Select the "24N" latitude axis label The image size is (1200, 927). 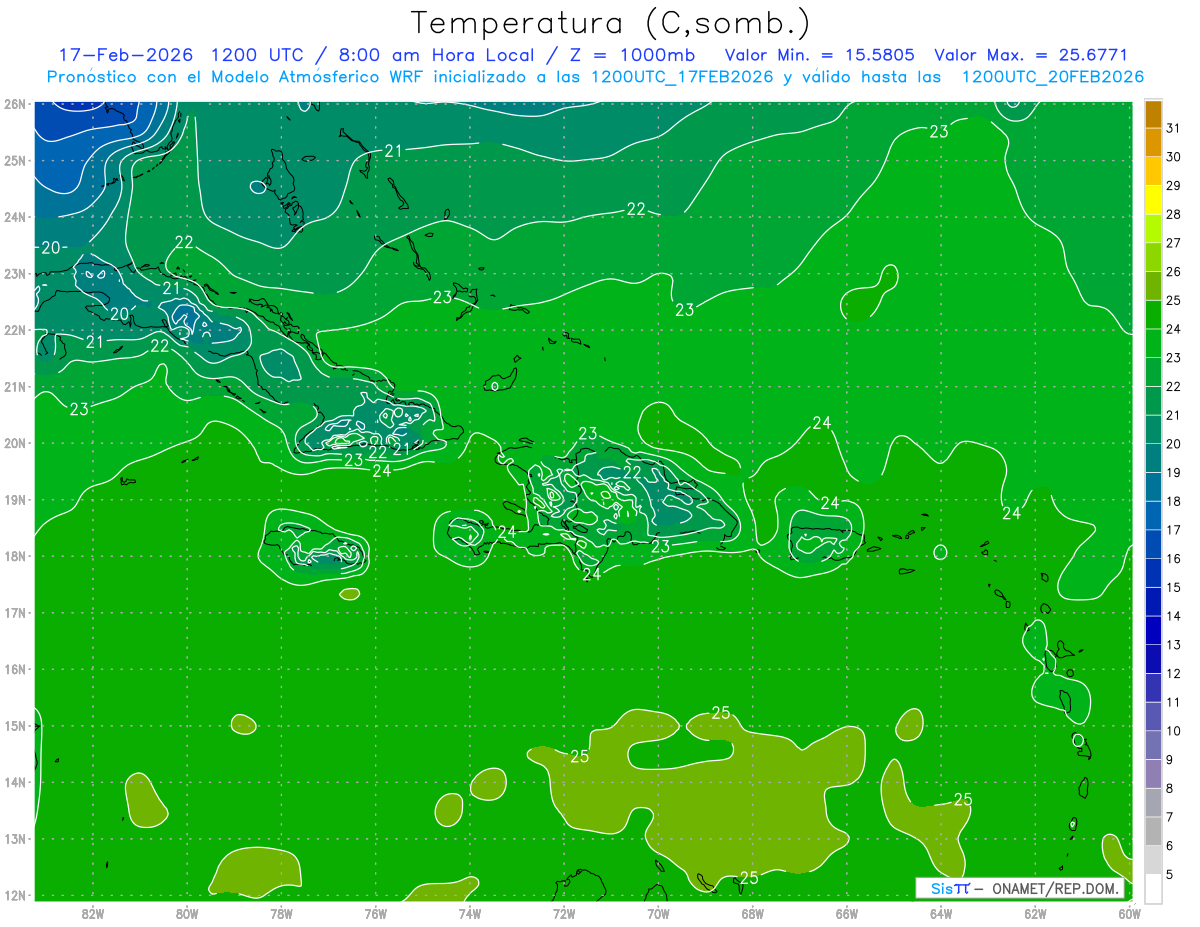pyautogui.click(x=14, y=217)
